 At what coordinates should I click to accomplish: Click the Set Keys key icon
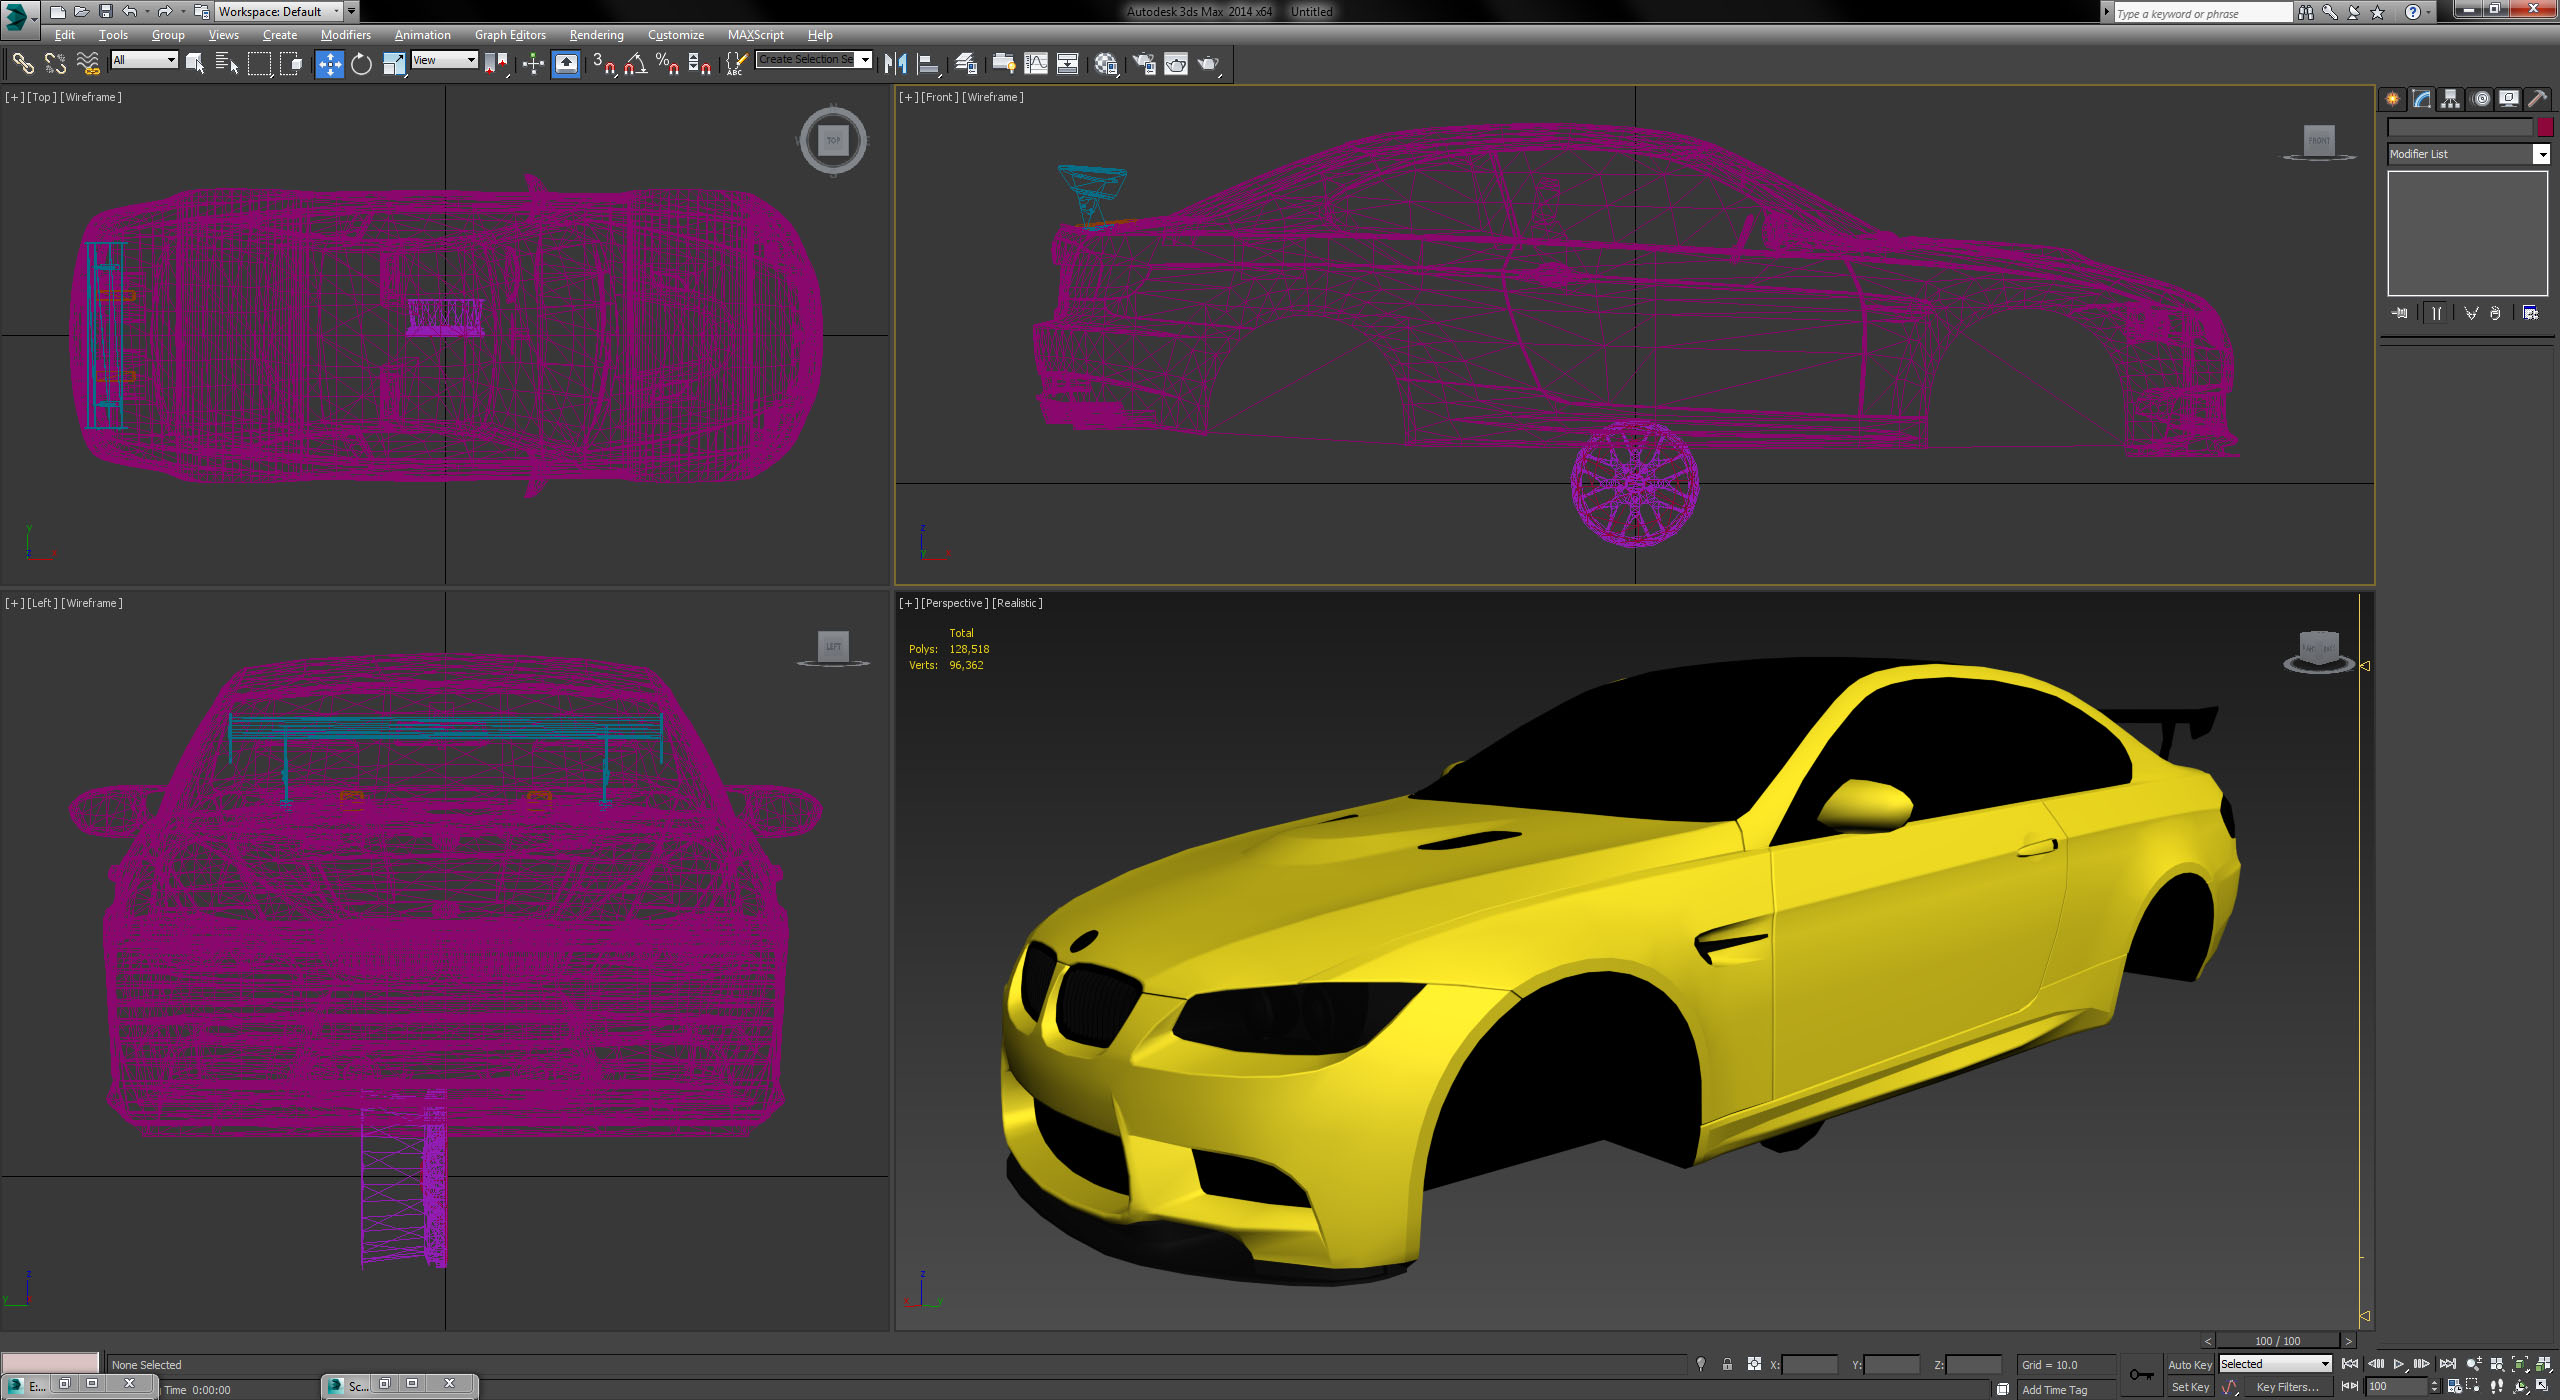coord(2141,1375)
